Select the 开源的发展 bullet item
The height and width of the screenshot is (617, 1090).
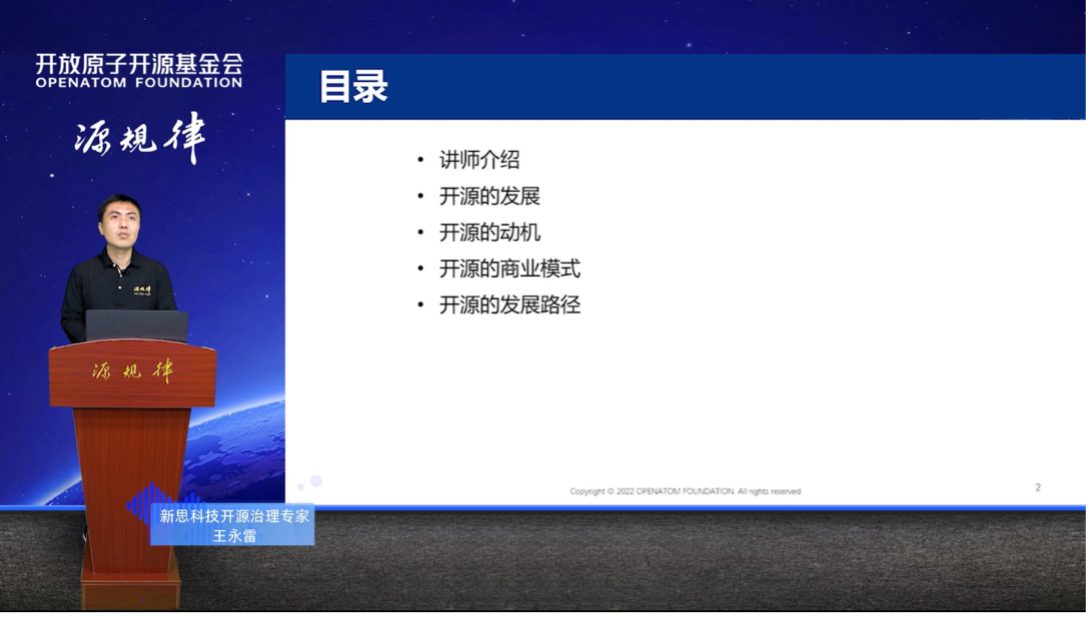[491, 196]
